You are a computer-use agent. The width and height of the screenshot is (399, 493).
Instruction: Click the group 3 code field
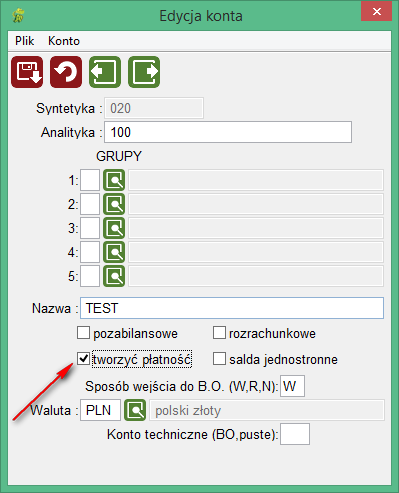click(x=90, y=228)
